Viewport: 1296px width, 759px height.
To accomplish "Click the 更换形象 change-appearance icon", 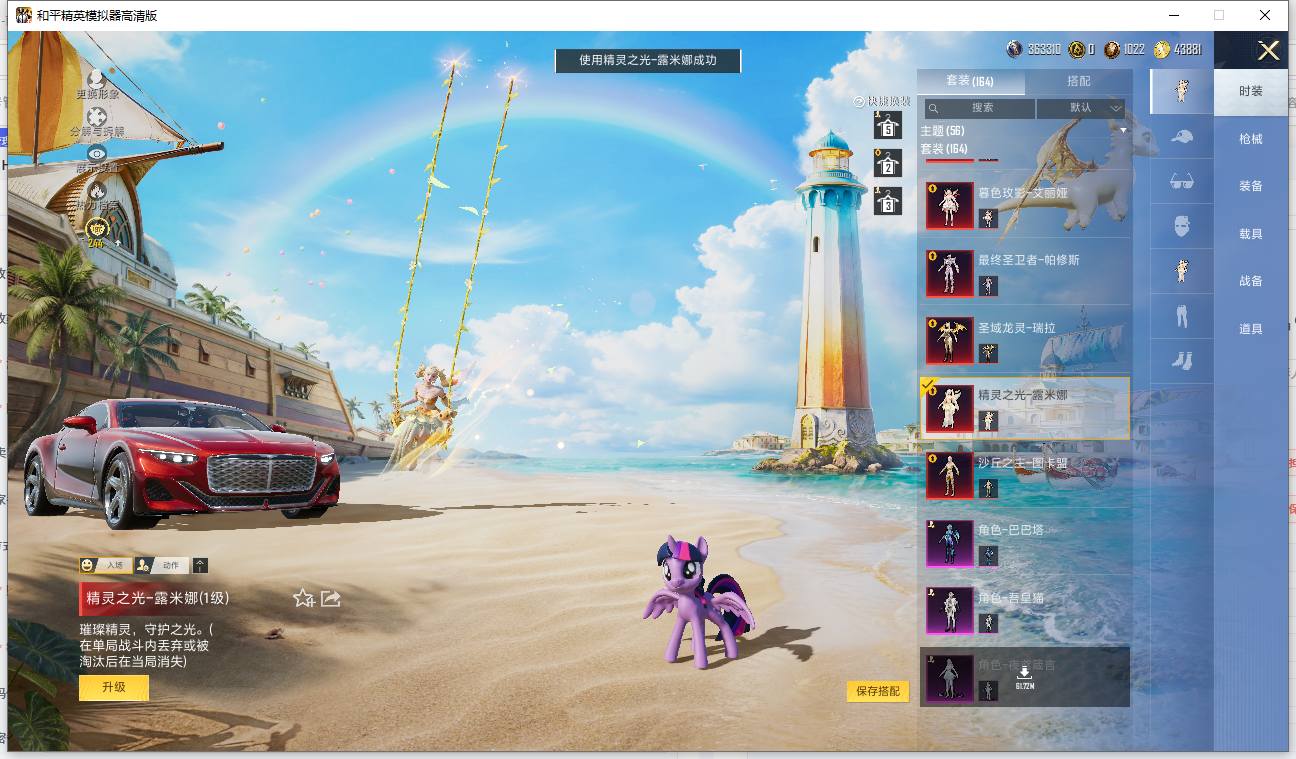I will pyautogui.click(x=97, y=78).
